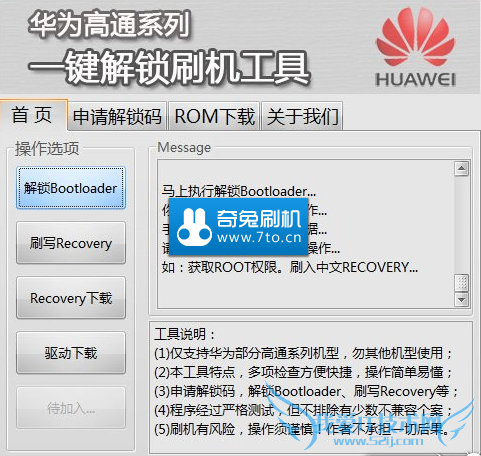Viewport: 481px width, 456px height.
Task: Click the 工具说明 description panel
Action: [311, 387]
